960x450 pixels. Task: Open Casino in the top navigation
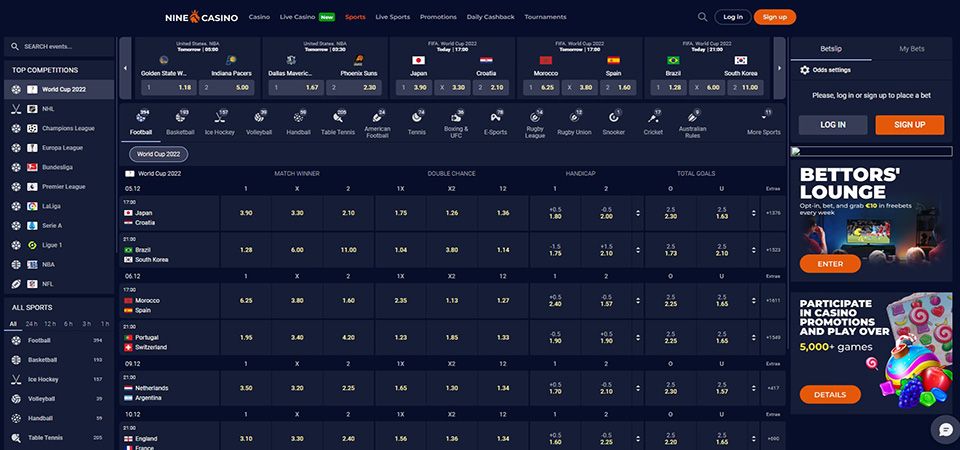point(259,17)
